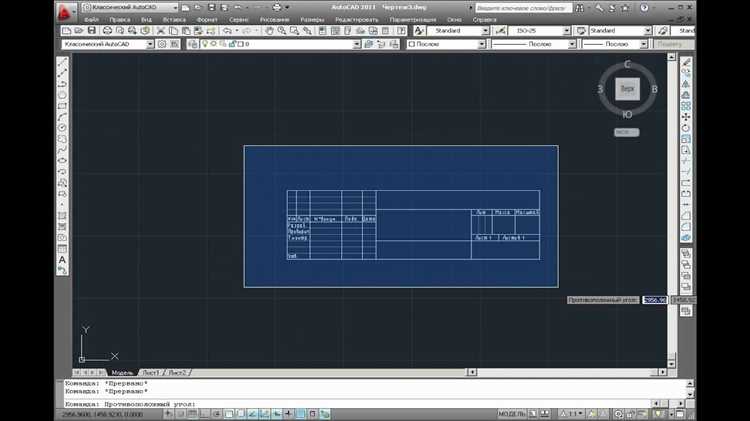The height and width of the screenshot is (421, 750).
Task: Click the Copy icon in standard toolbar
Action: [173, 31]
